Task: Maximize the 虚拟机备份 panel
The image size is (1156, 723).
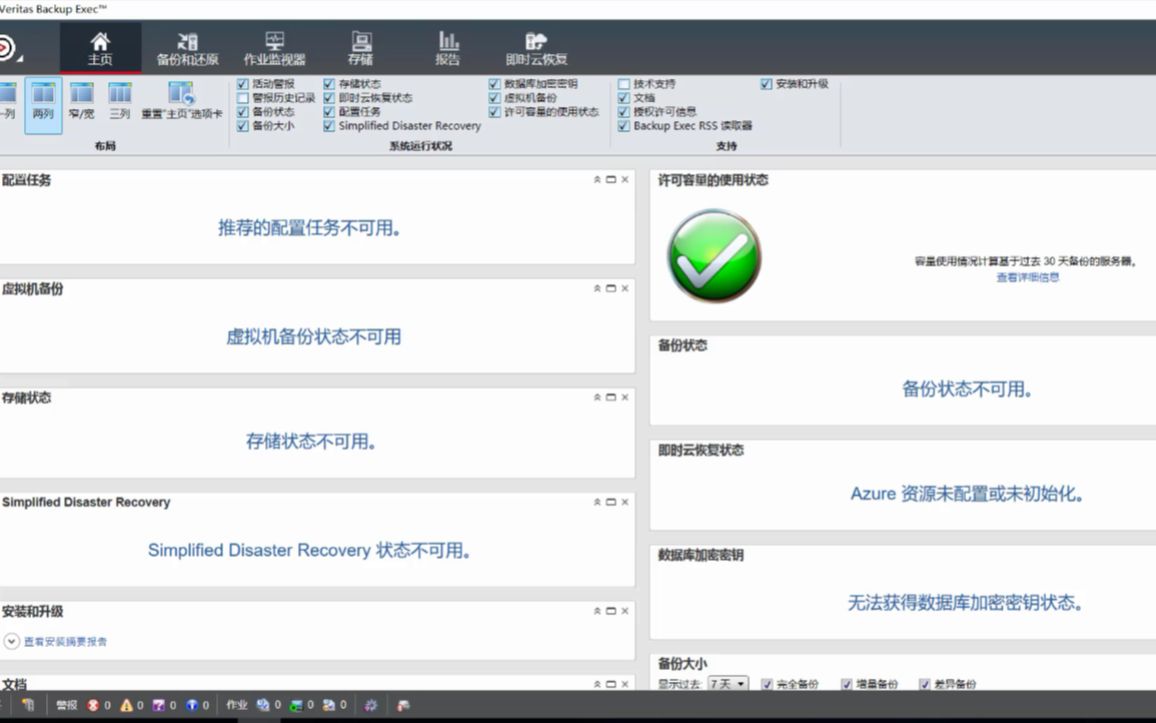Action: pos(610,289)
